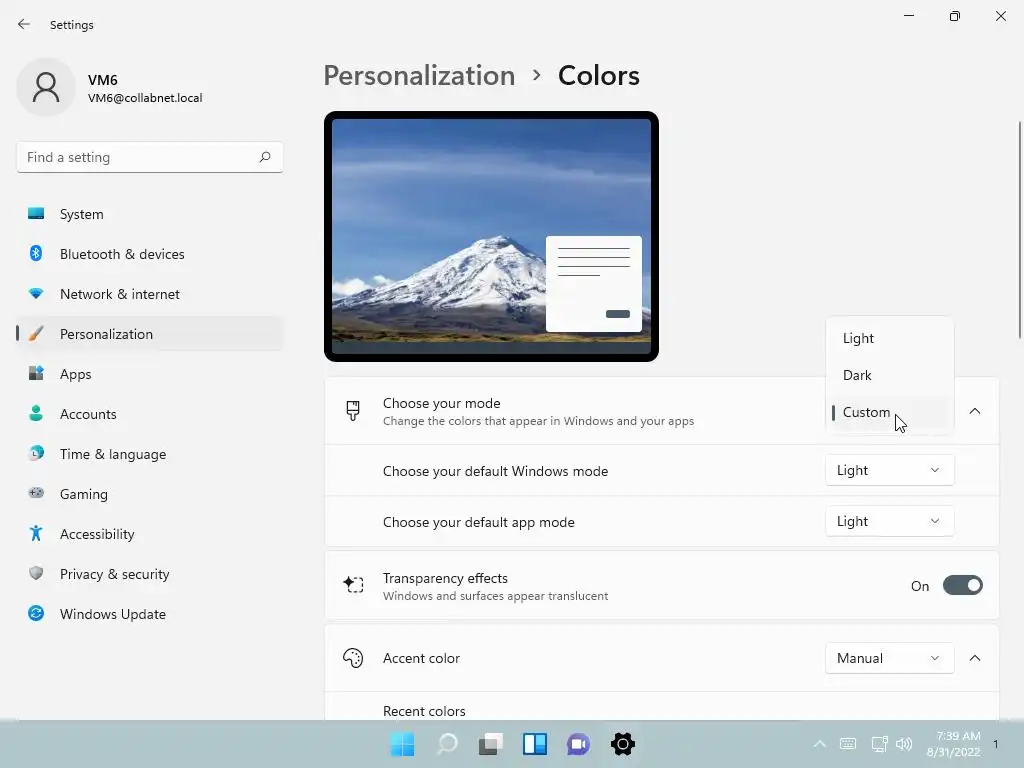Click the System monitor icon in the sidebar

(36, 214)
